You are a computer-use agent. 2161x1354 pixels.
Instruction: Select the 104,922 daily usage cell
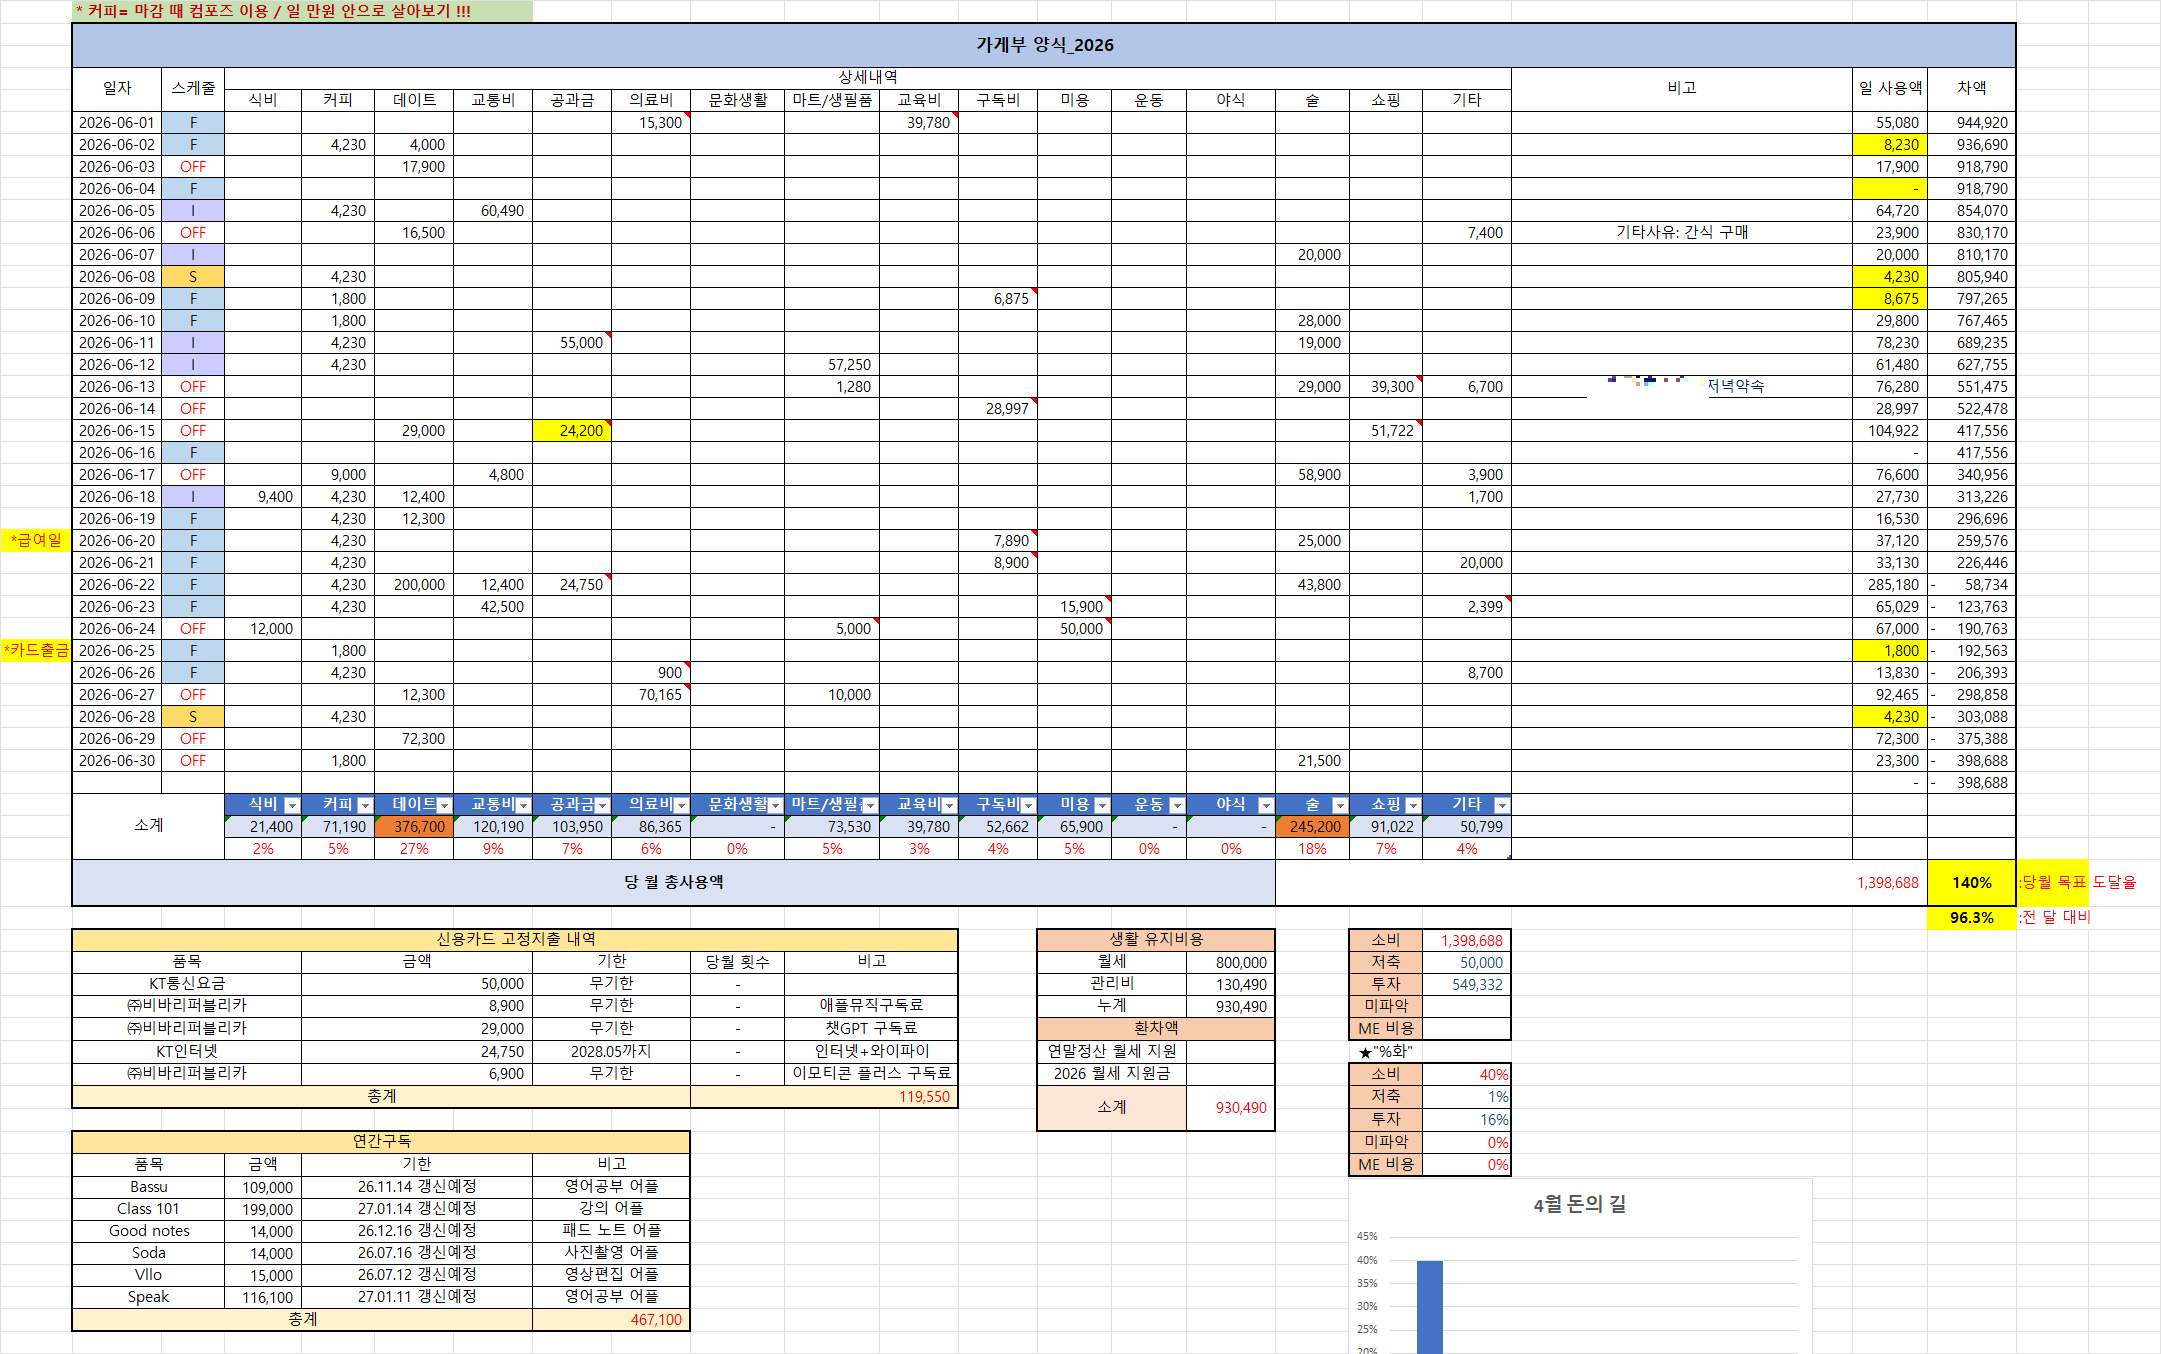tap(1890, 430)
